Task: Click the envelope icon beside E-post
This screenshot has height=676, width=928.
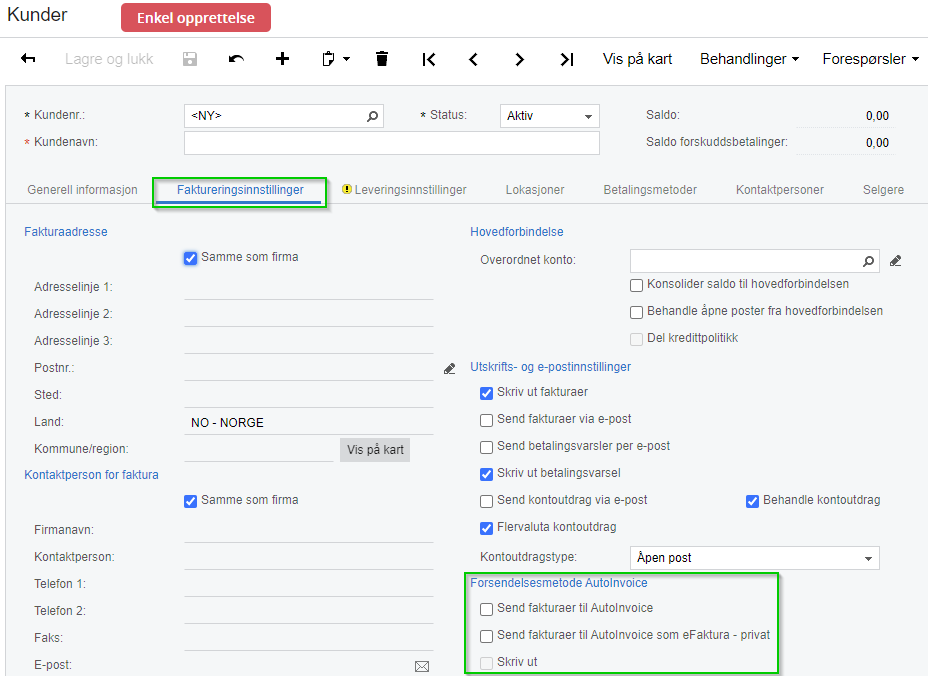Action: click(x=422, y=667)
